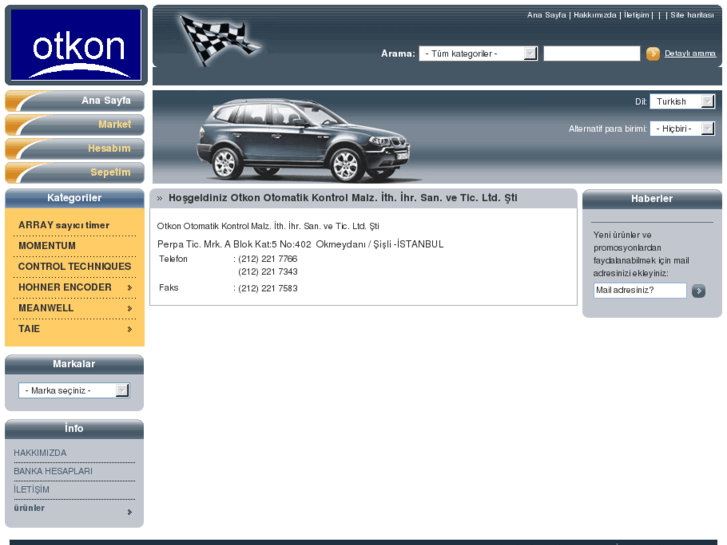Expand MEANWELL category arrow
This screenshot has width=727, height=545.
click(x=130, y=308)
